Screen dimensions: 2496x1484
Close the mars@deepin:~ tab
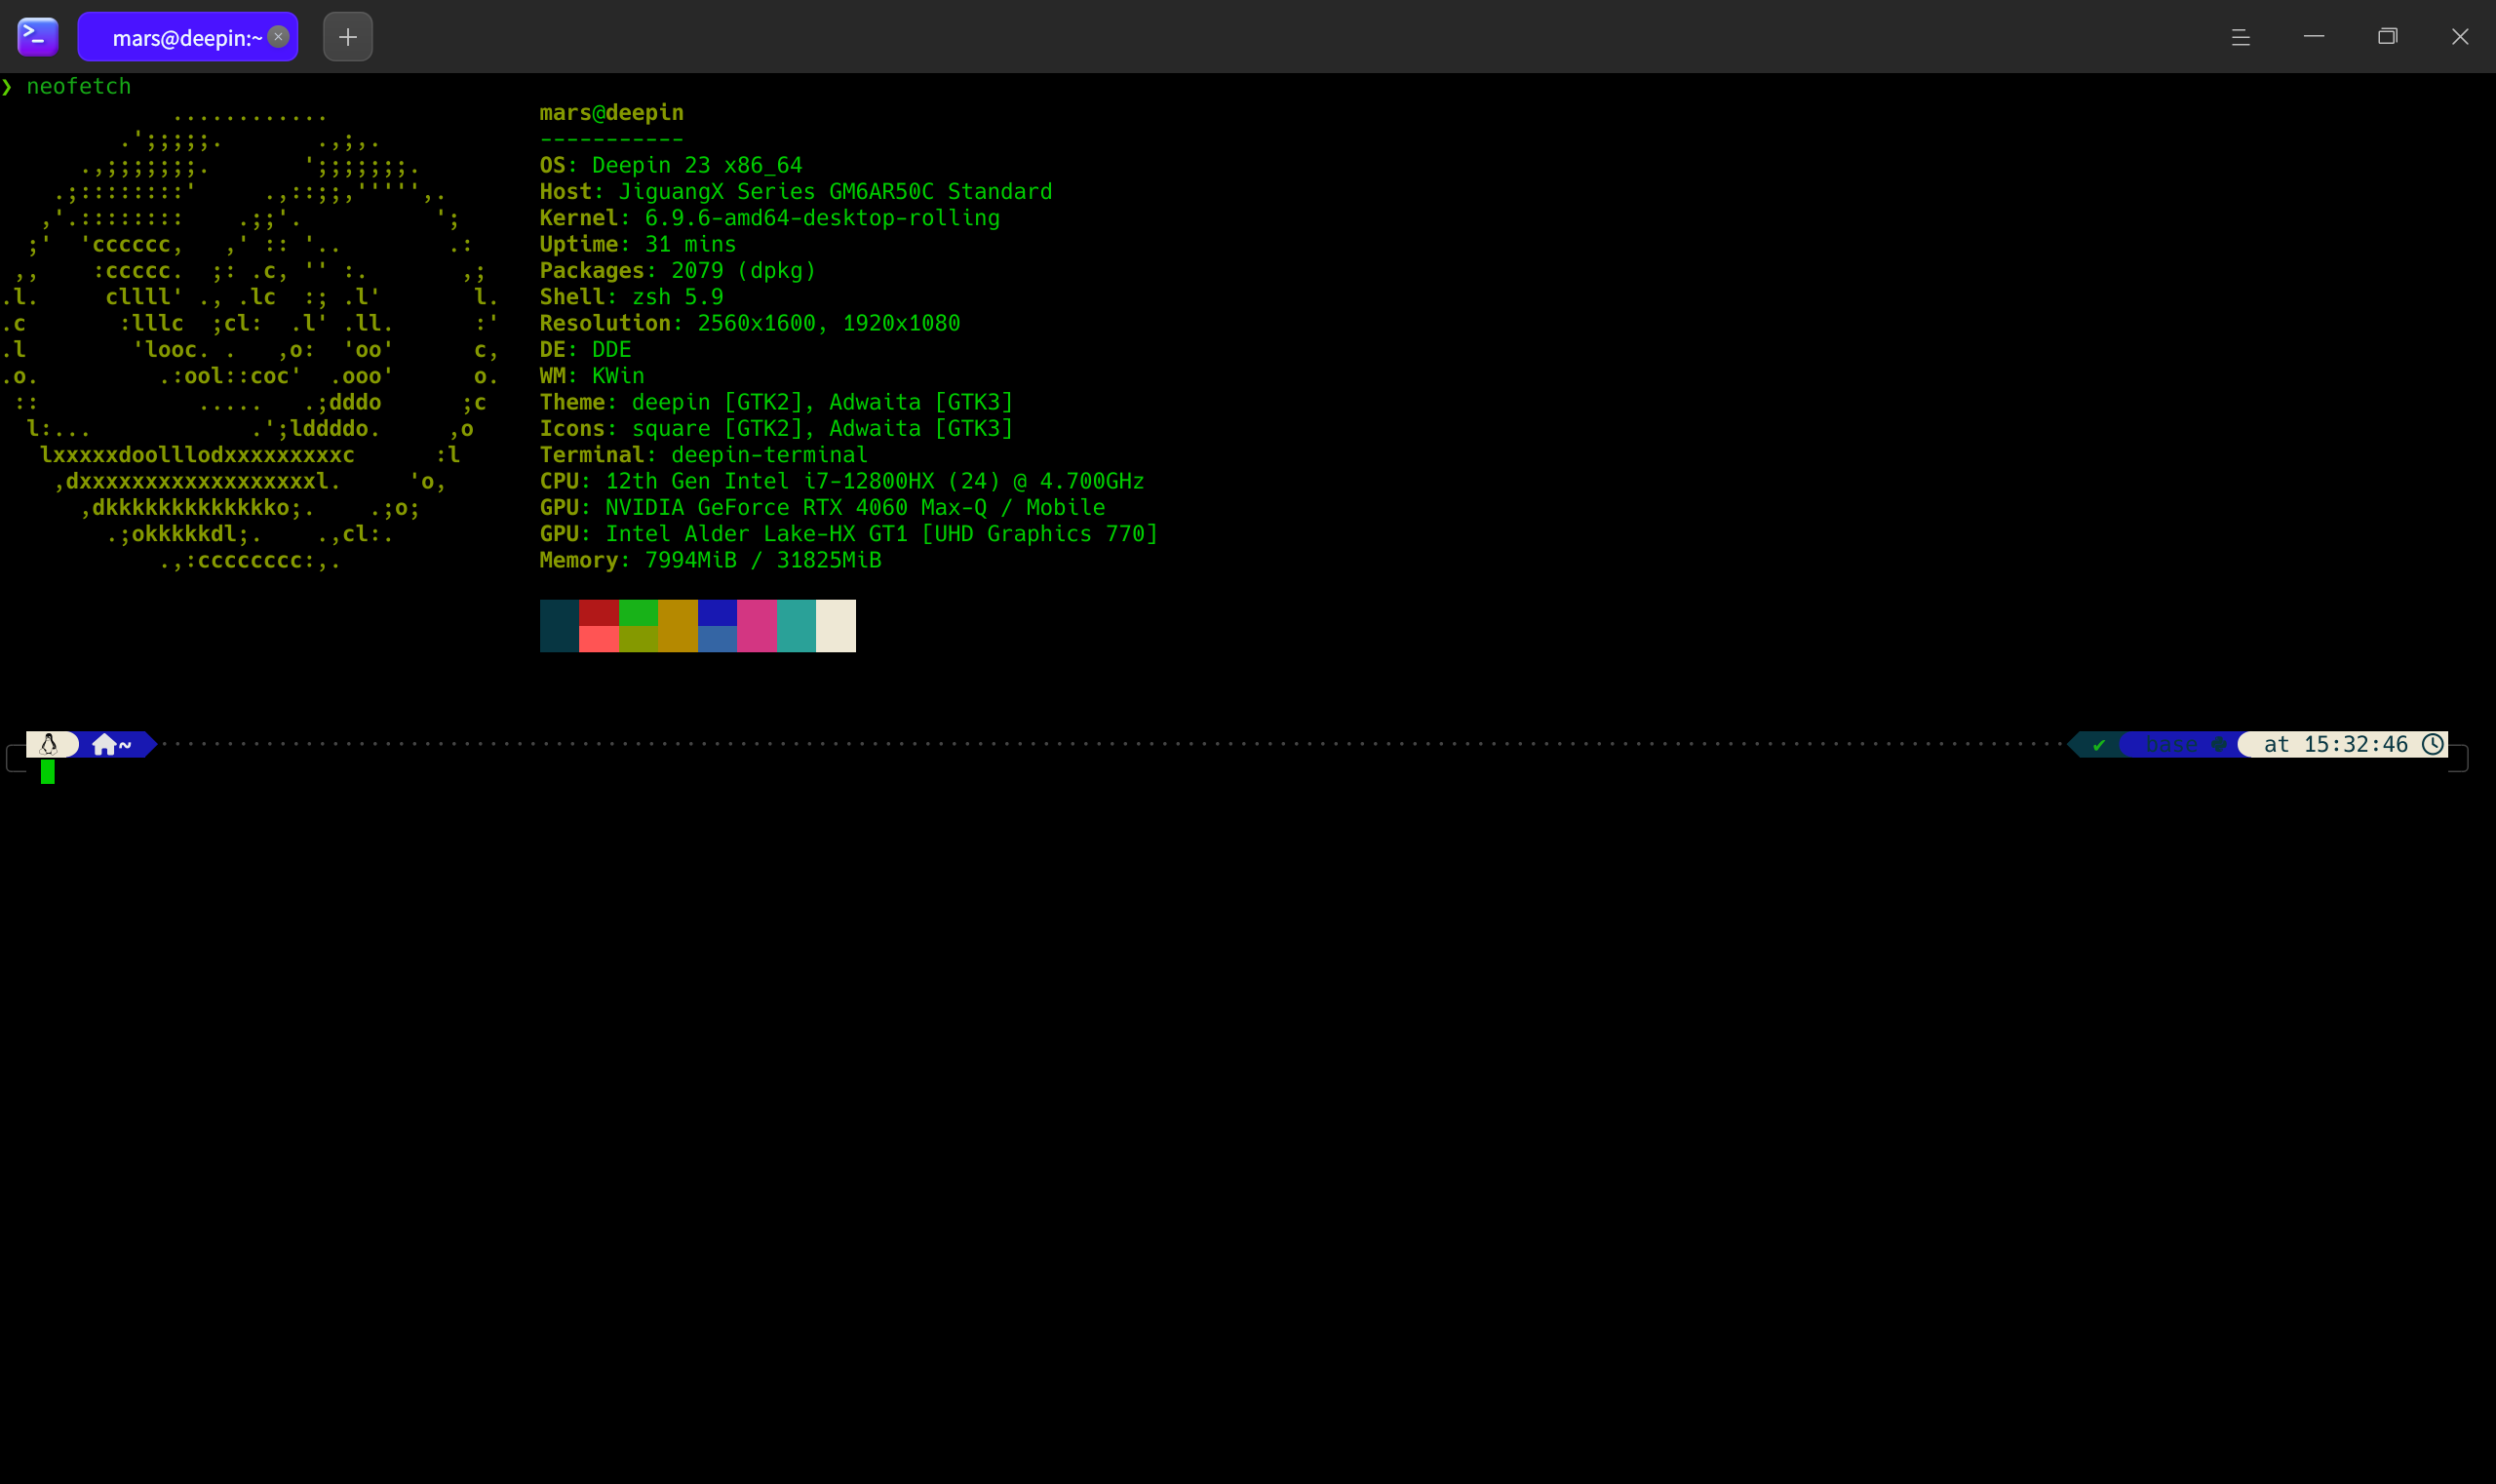(x=279, y=37)
